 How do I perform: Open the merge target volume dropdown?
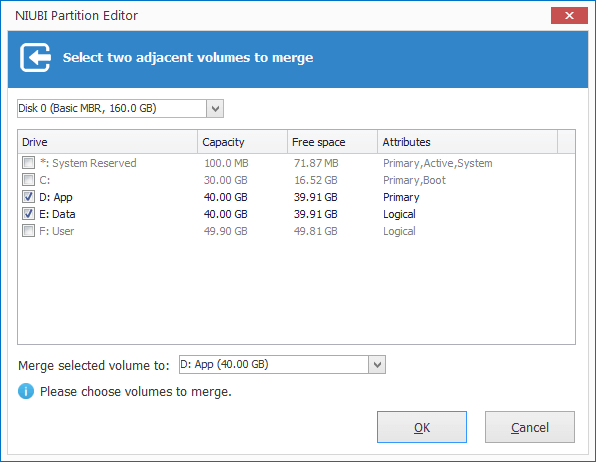point(282,364)
